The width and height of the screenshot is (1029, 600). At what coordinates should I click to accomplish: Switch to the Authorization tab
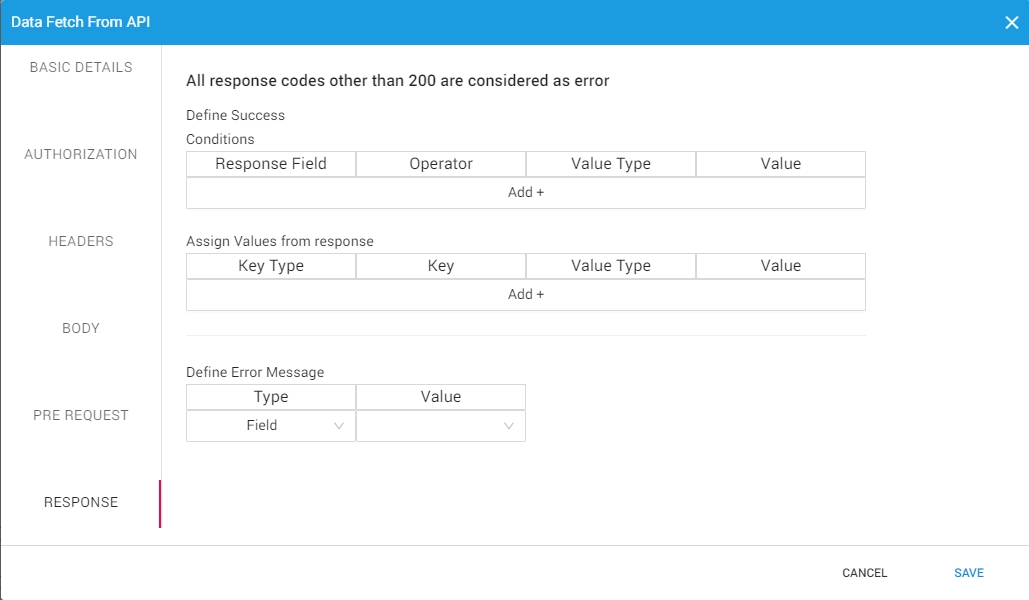tap(81, 154)
